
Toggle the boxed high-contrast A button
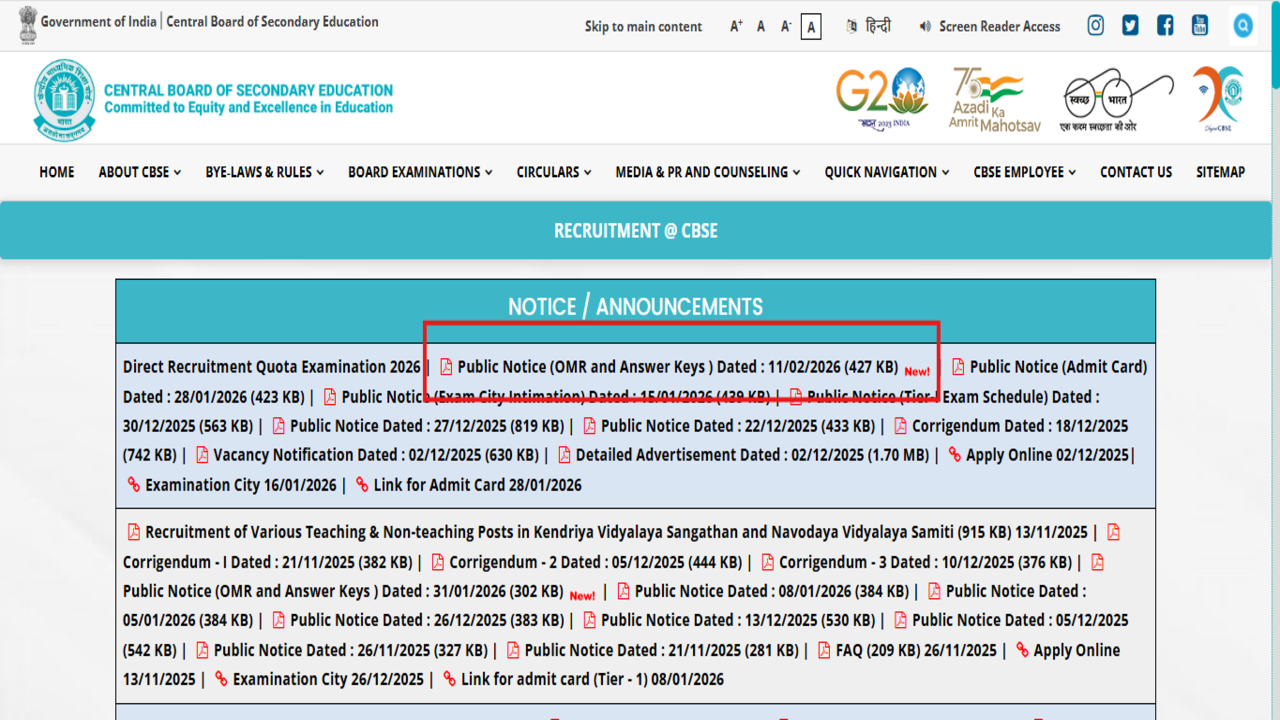click(x=811, y=27)
